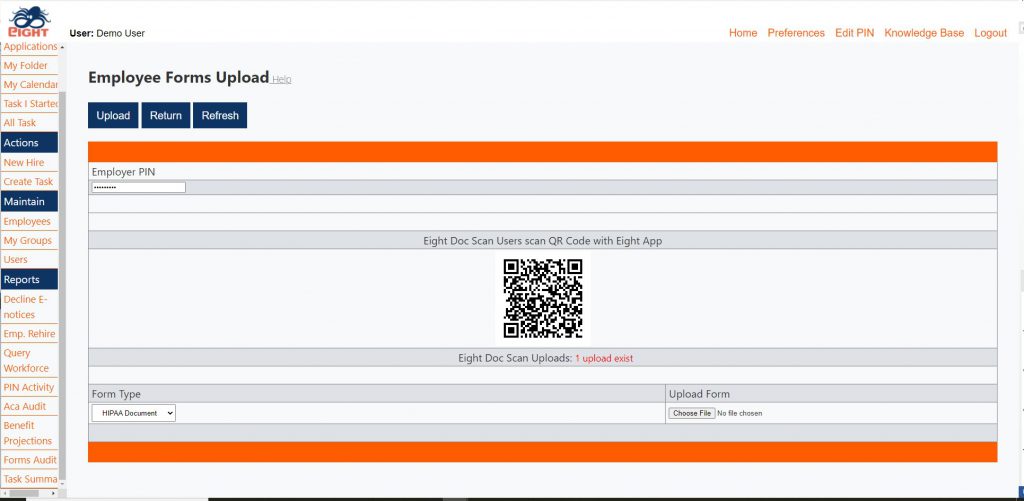
Task: Click the QR code image
Action: pos(543,299)
